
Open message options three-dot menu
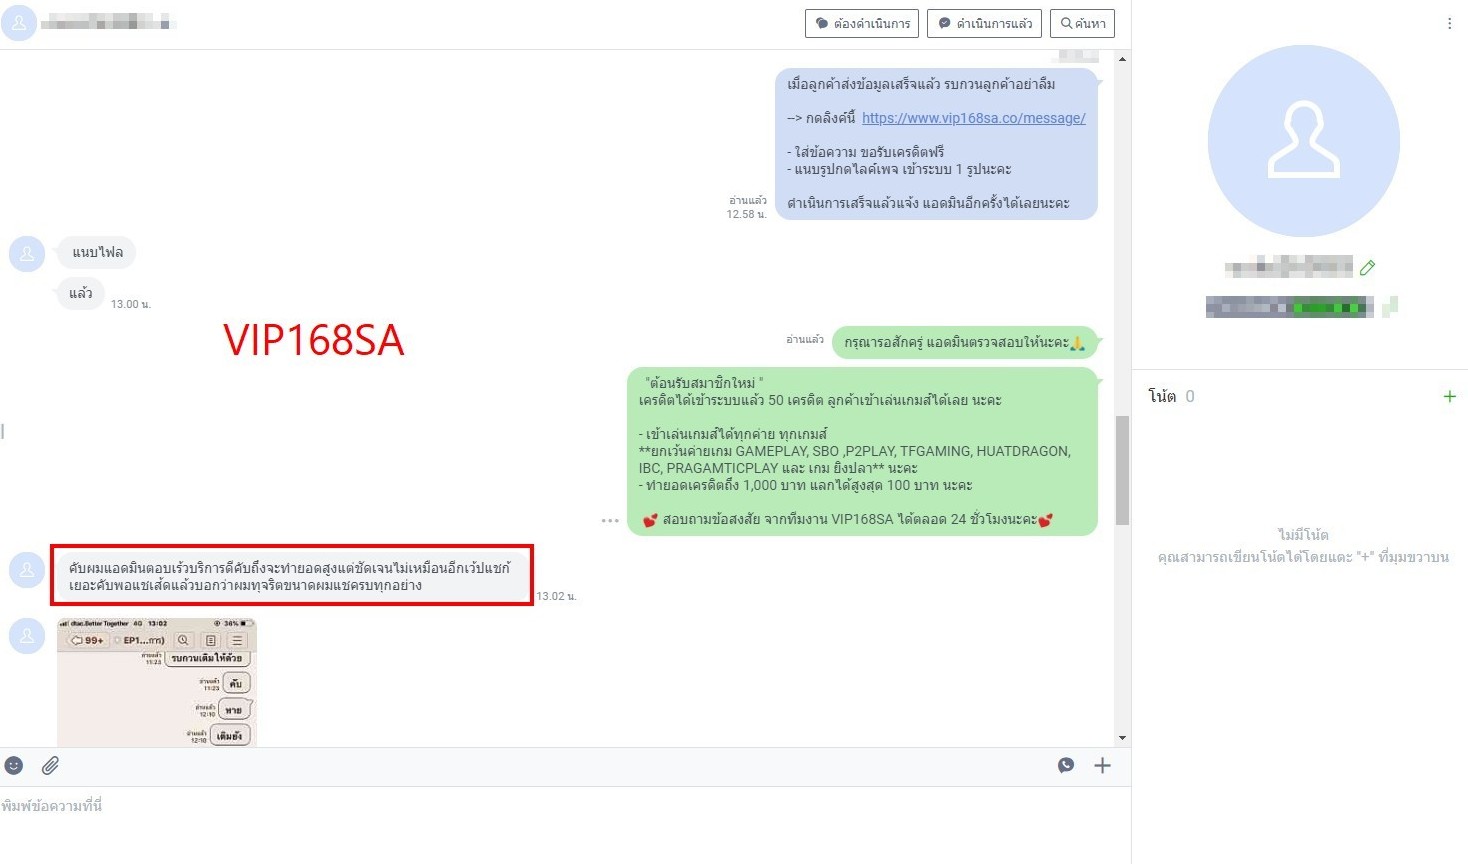tap(610, 521)
